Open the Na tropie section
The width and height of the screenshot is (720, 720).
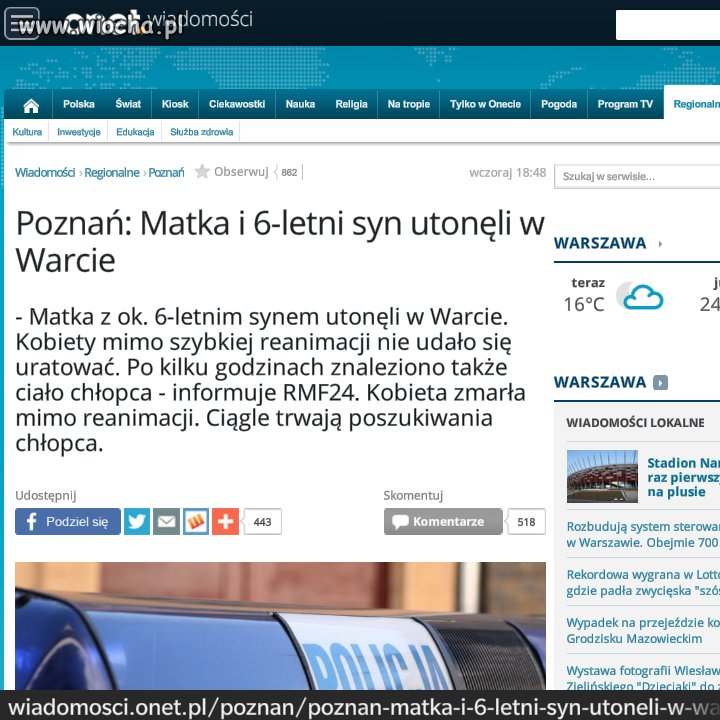[409, 104]
